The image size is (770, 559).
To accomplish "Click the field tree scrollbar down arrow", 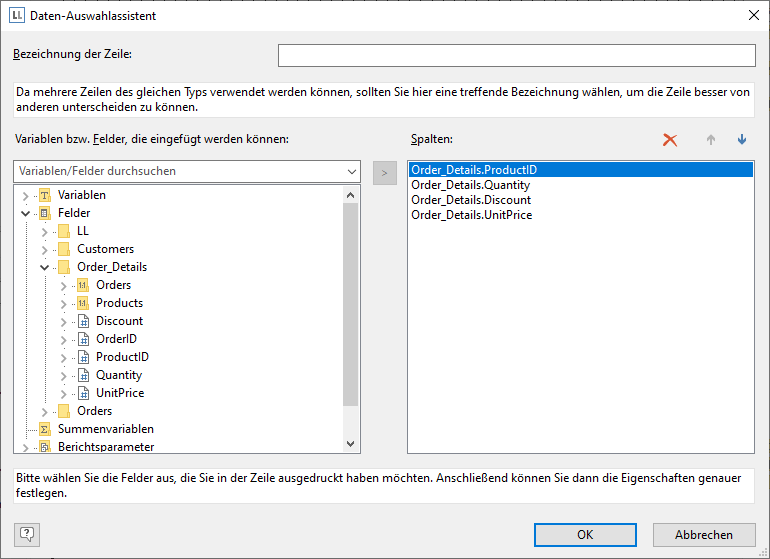I will [350, 443].
